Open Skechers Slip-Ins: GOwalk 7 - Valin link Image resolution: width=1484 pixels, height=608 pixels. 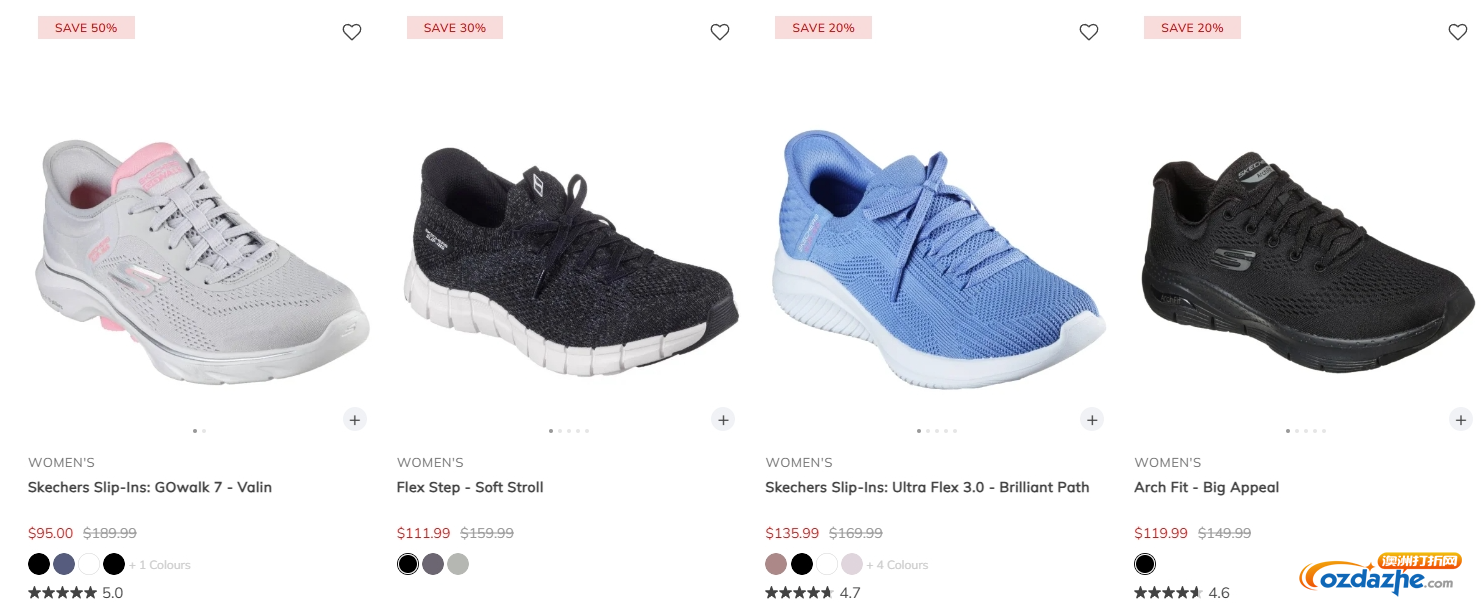tap(150, 487)
